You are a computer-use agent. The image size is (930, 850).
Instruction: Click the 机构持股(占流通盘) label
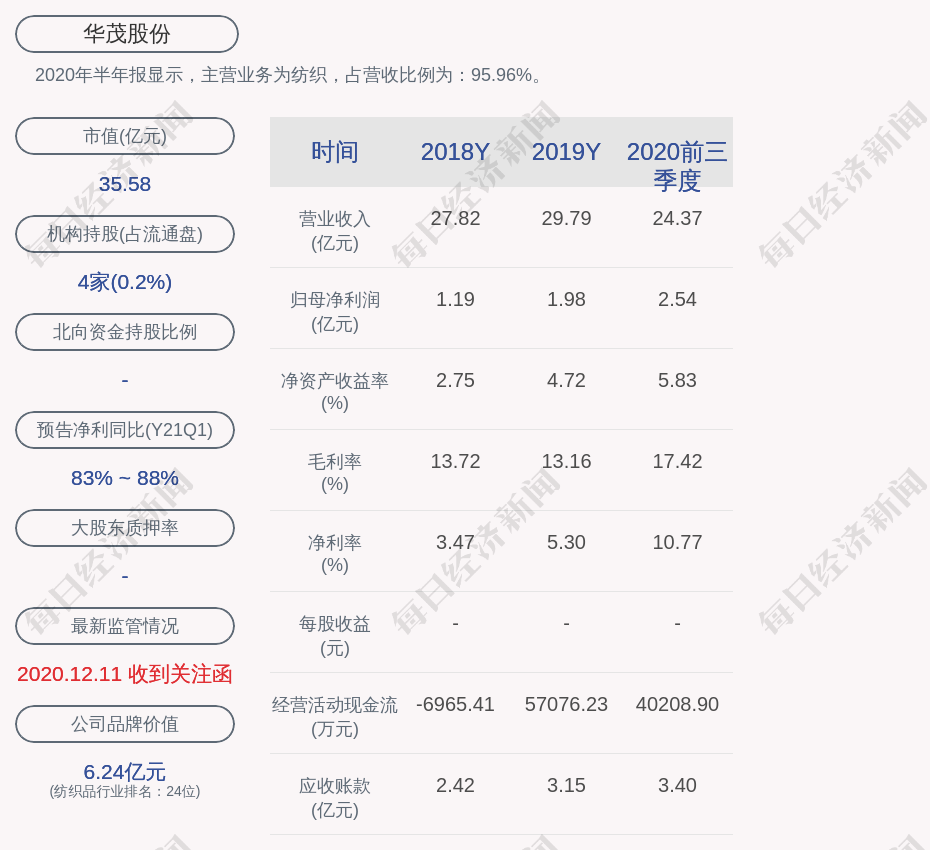125,234
